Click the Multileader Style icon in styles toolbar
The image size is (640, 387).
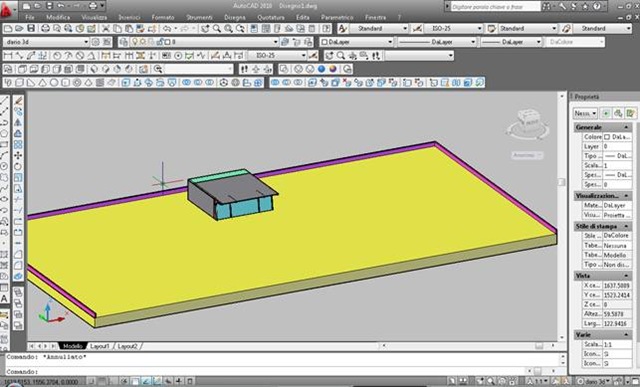[566, 29]
